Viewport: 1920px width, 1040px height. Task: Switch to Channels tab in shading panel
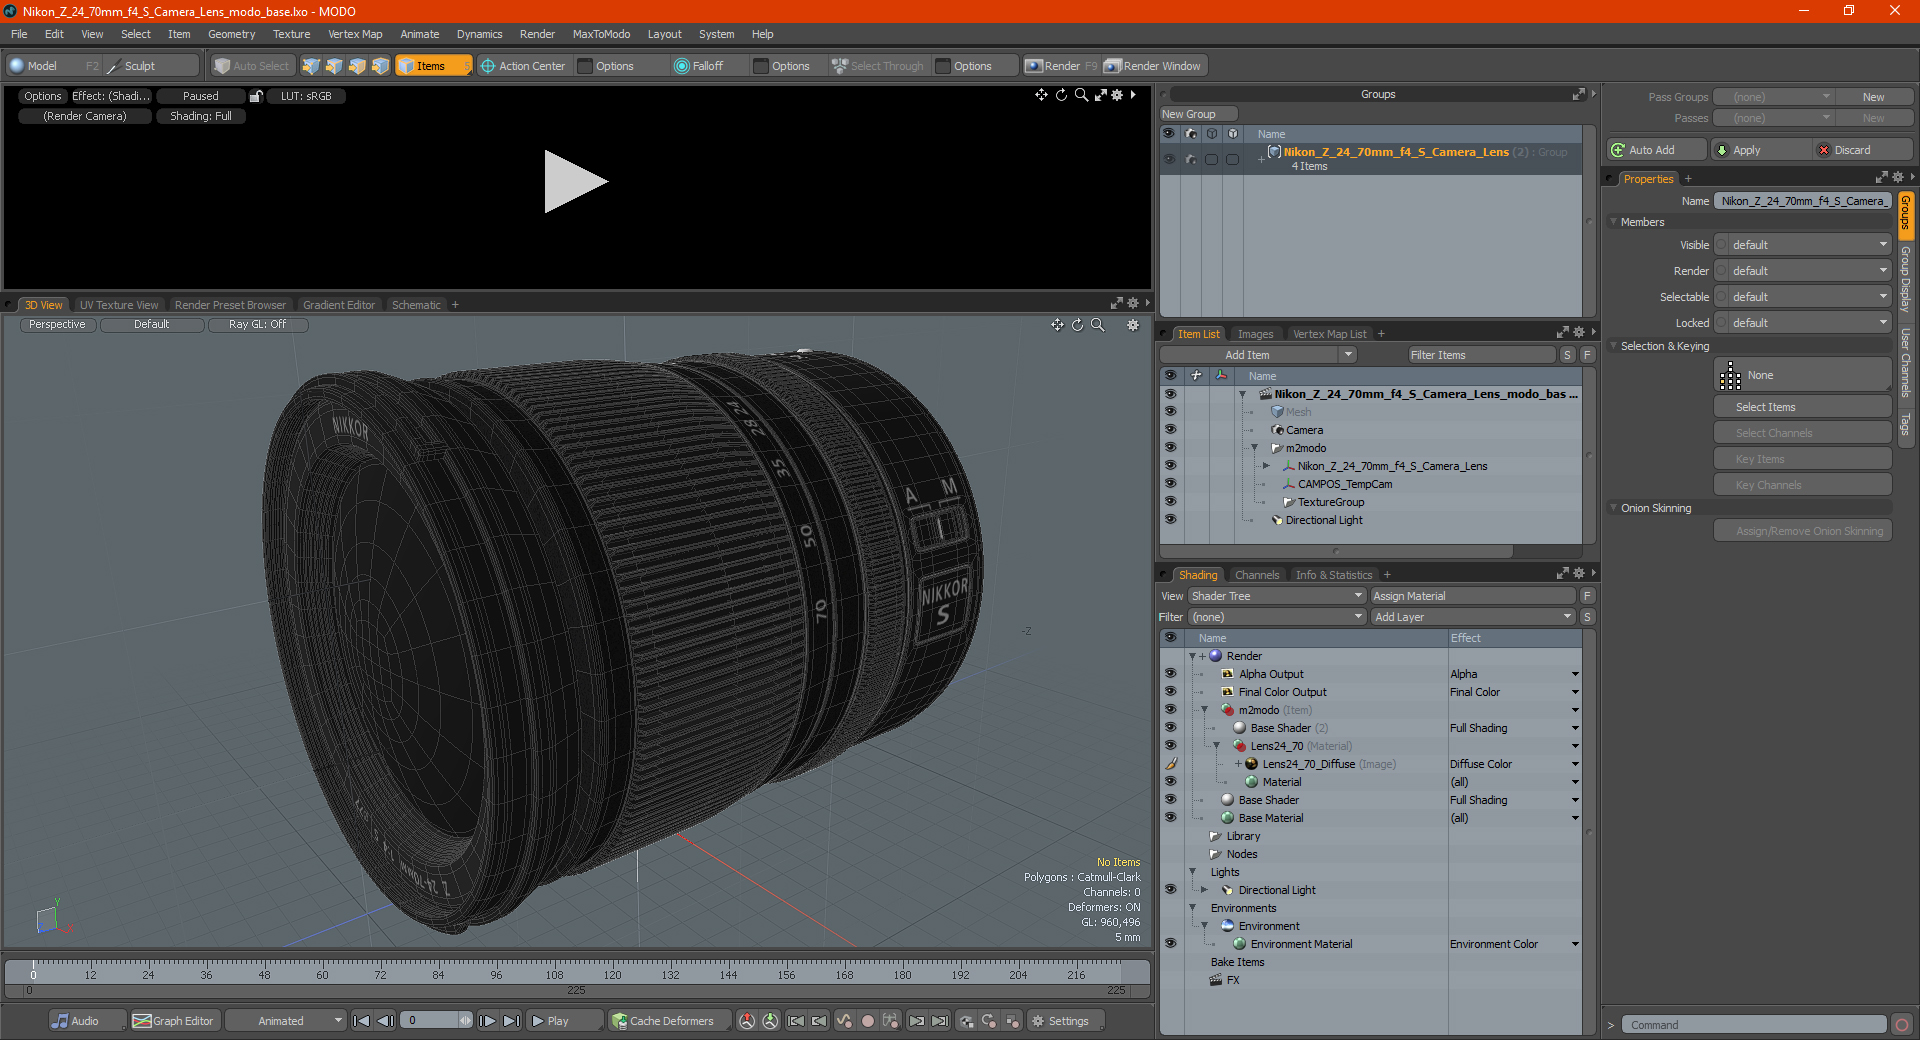click(1256, 575)
